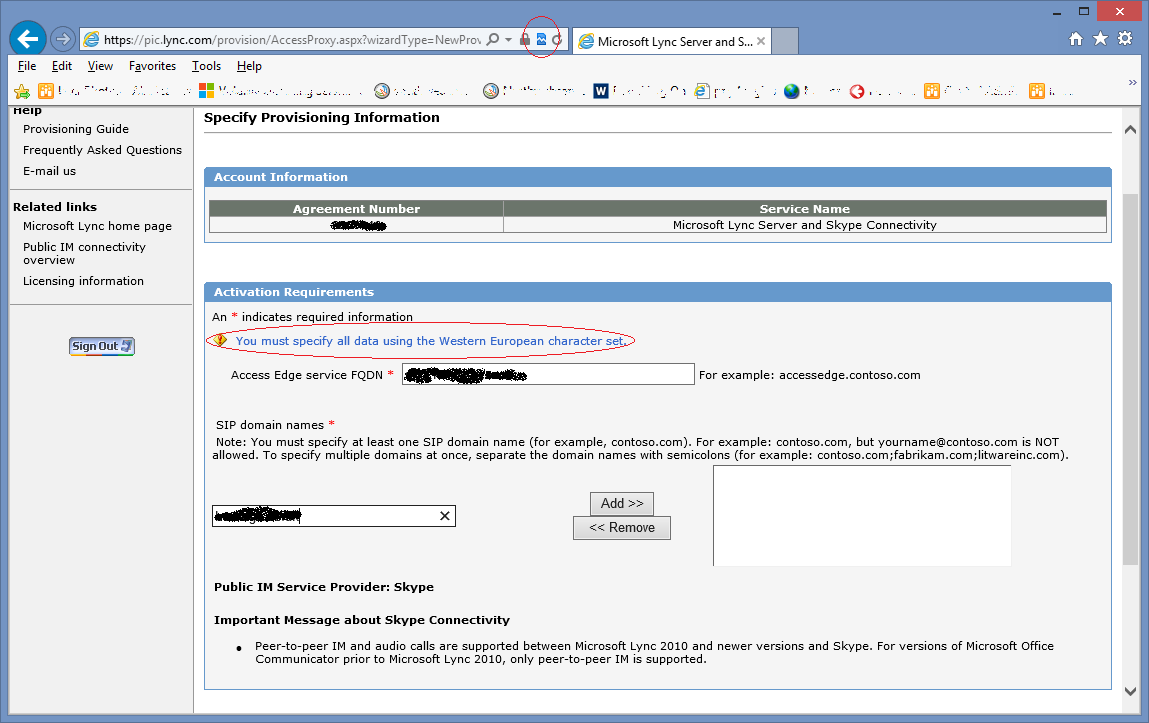The image size is (1149, 723).
Task: Refresh the page with the reload icon
Action: [557, 40]
